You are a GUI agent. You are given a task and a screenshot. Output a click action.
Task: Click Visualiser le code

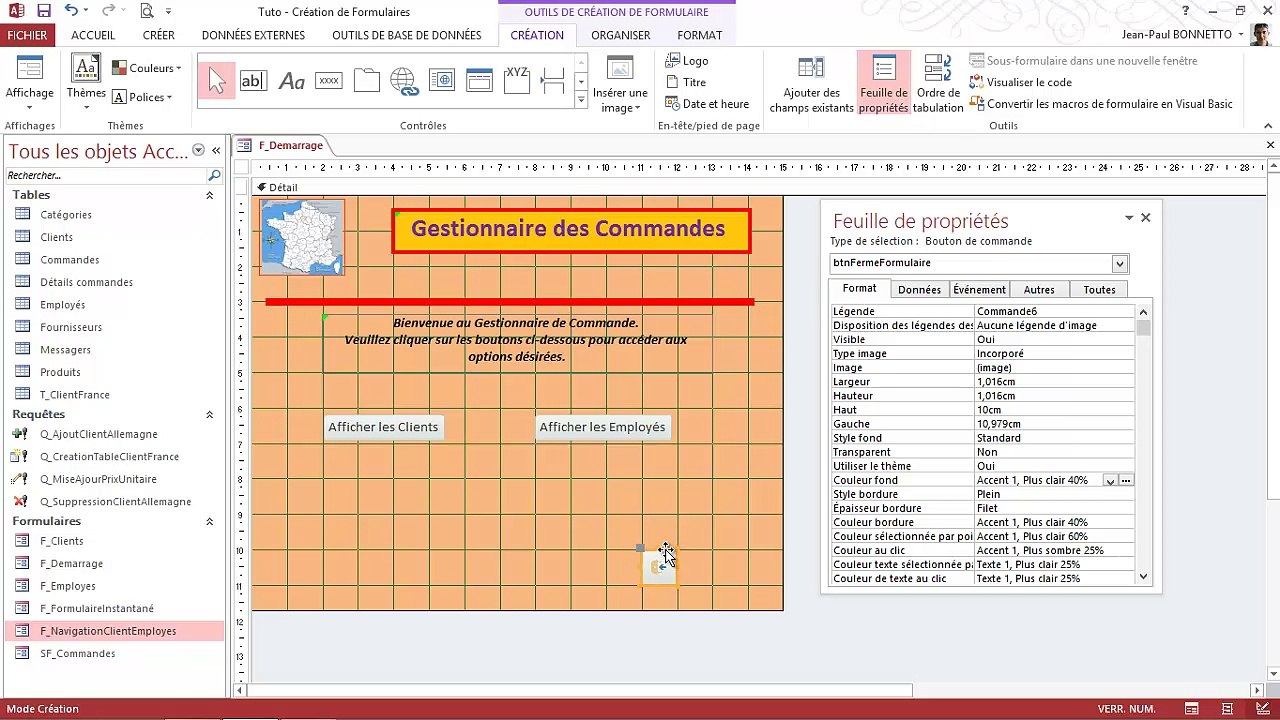tap(1020, 82)
